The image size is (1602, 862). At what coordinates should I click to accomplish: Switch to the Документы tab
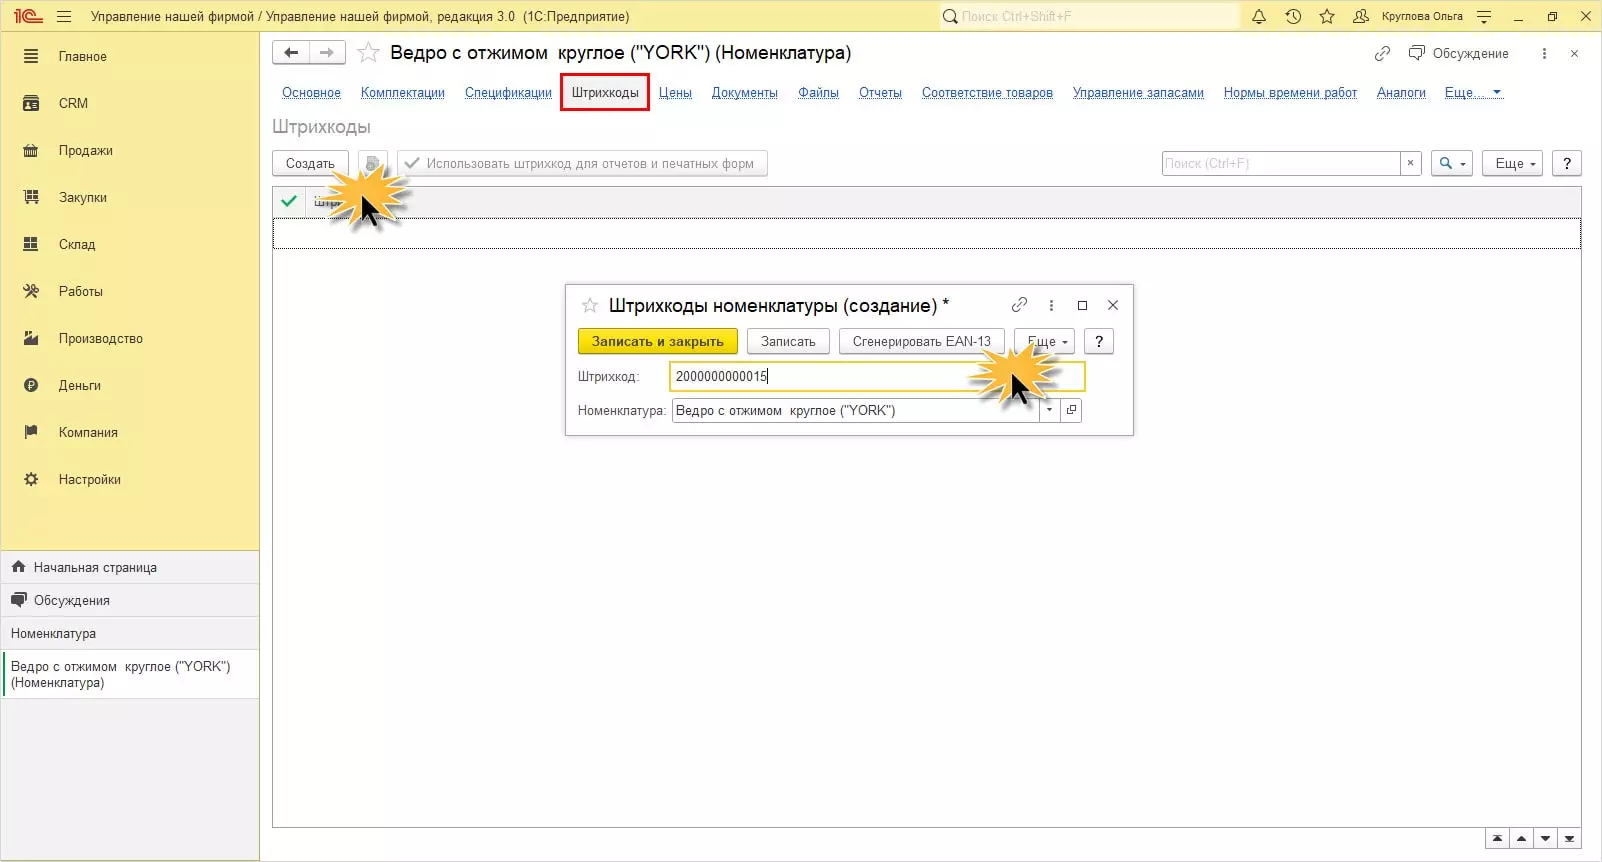(745, 93)
